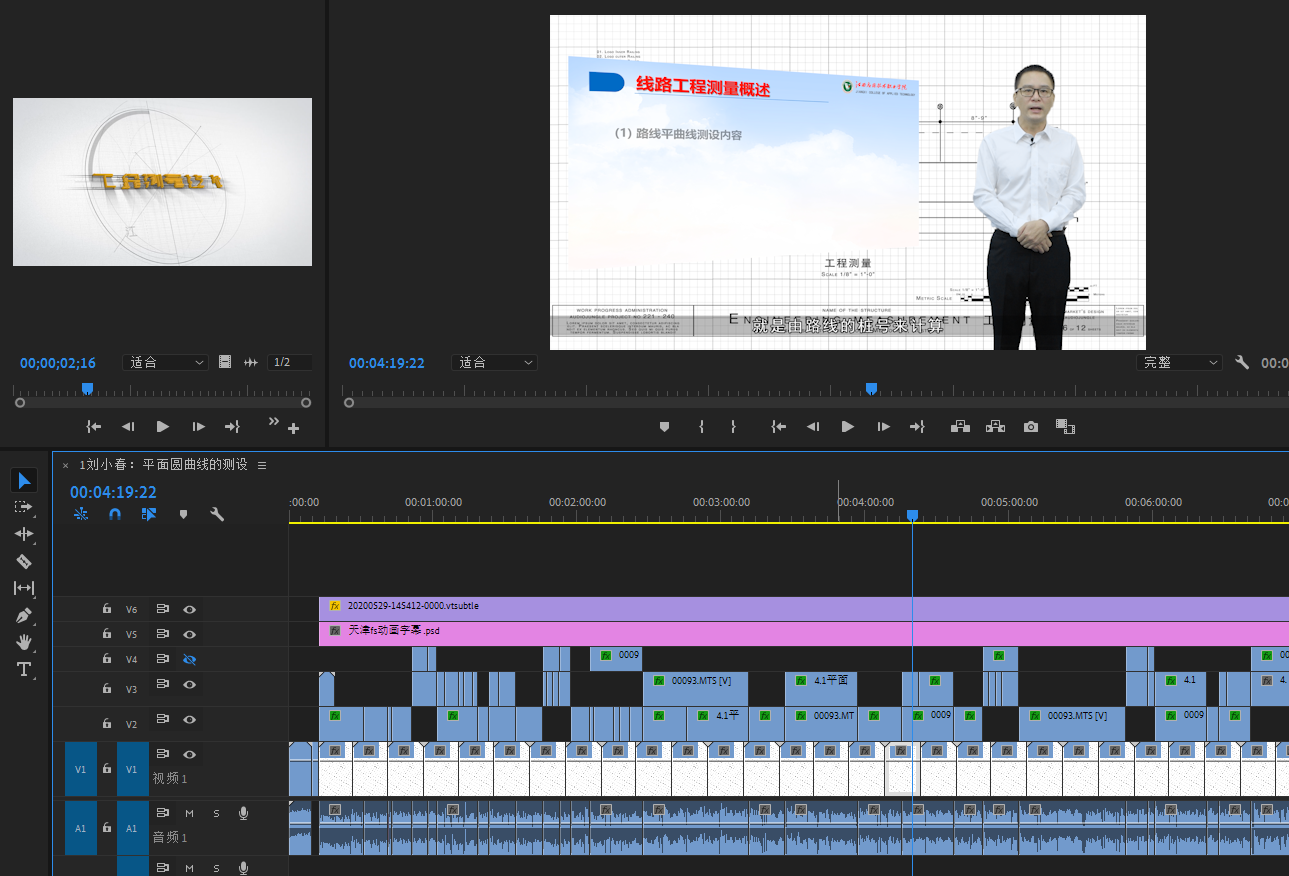1289x876 pixels.
Task: Select the Type tool
Action: point(24,669)
